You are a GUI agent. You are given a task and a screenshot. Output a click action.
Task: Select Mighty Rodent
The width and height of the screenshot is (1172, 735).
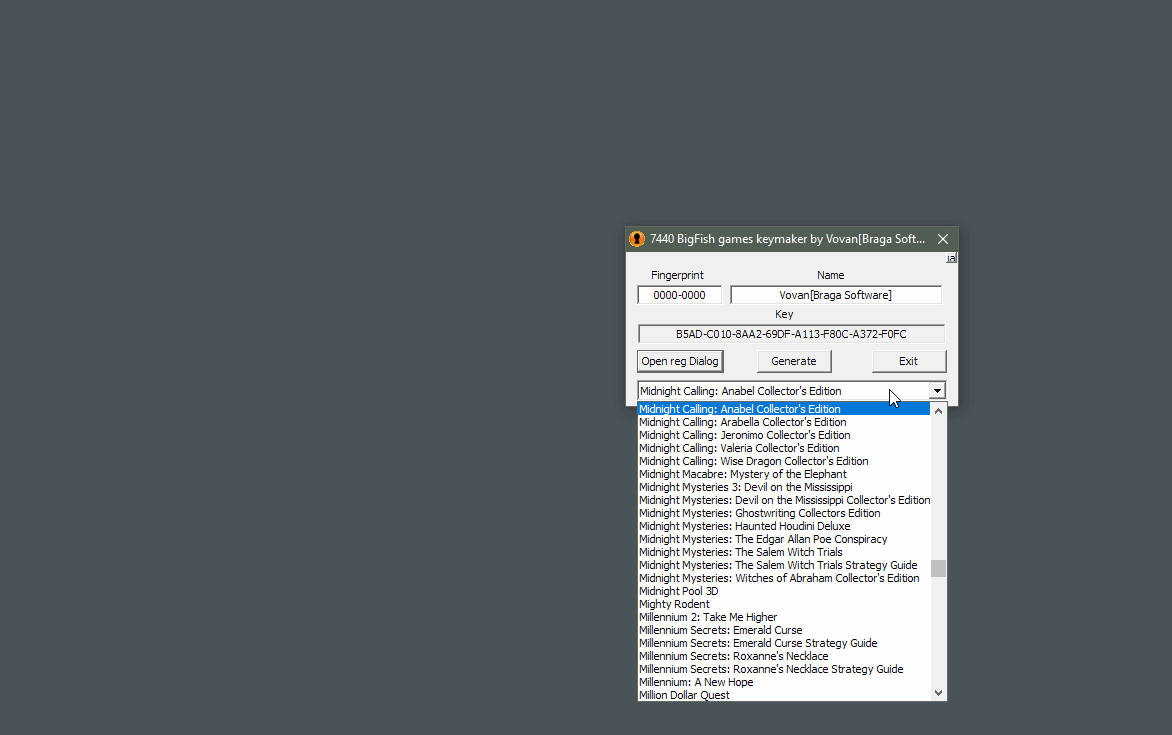(x=783, y=604)
